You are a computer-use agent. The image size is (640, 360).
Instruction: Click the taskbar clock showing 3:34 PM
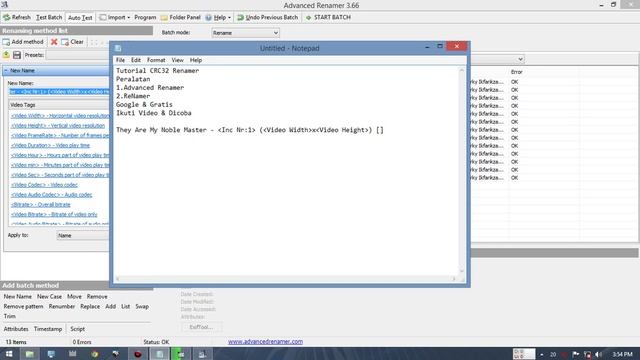point(622,354)
